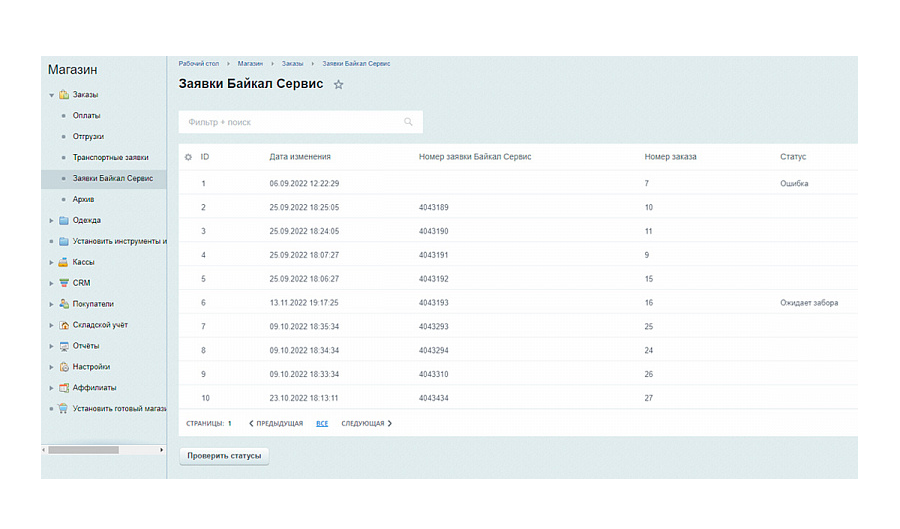Click the Одежда folder icon
900x529 pixels.
[64, 220]
